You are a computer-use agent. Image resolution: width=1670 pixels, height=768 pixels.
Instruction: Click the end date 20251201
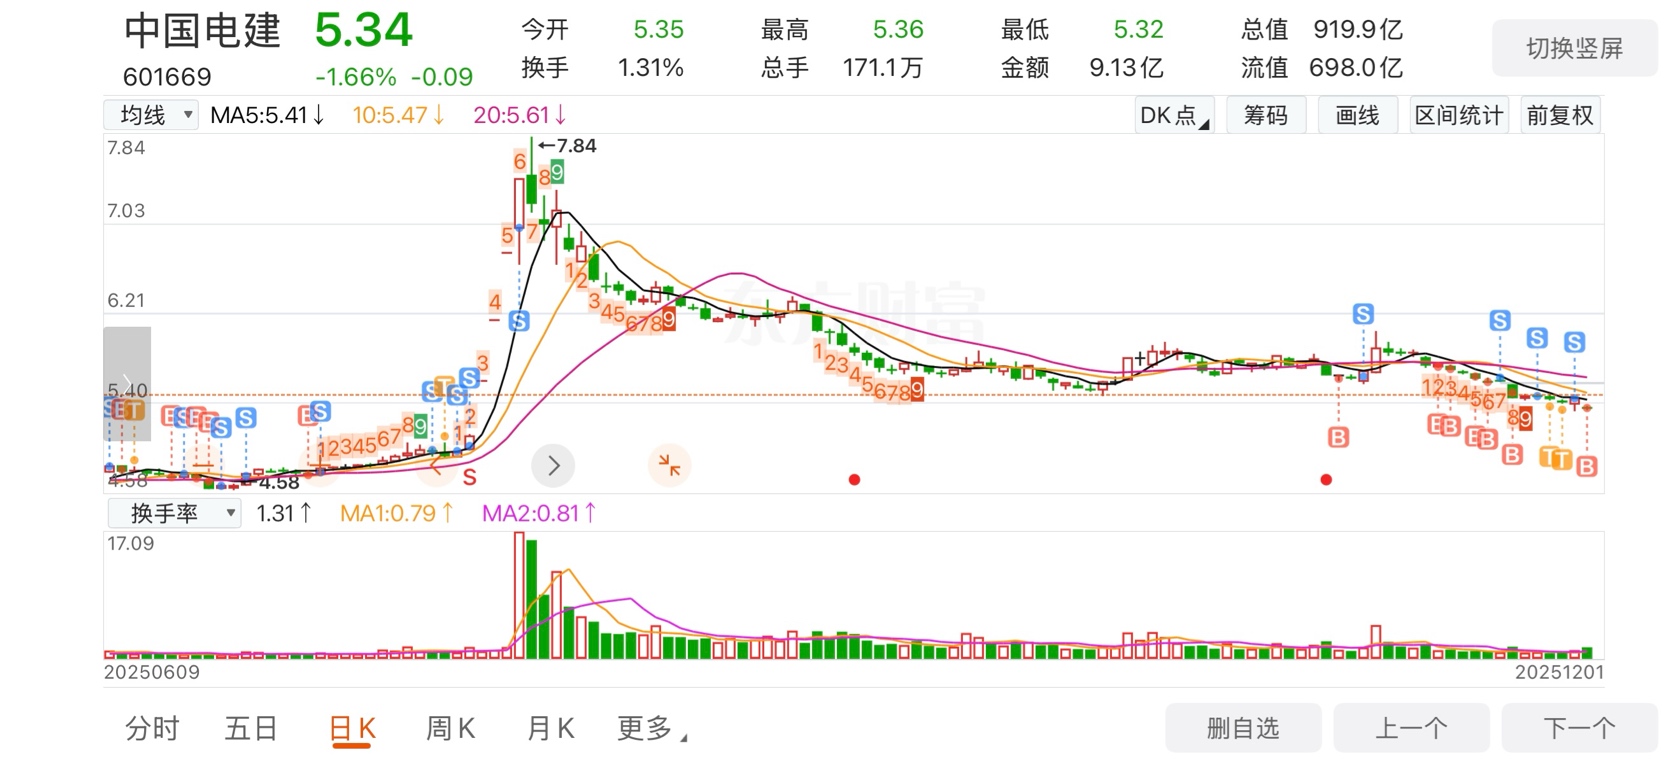pos(1559,672)
